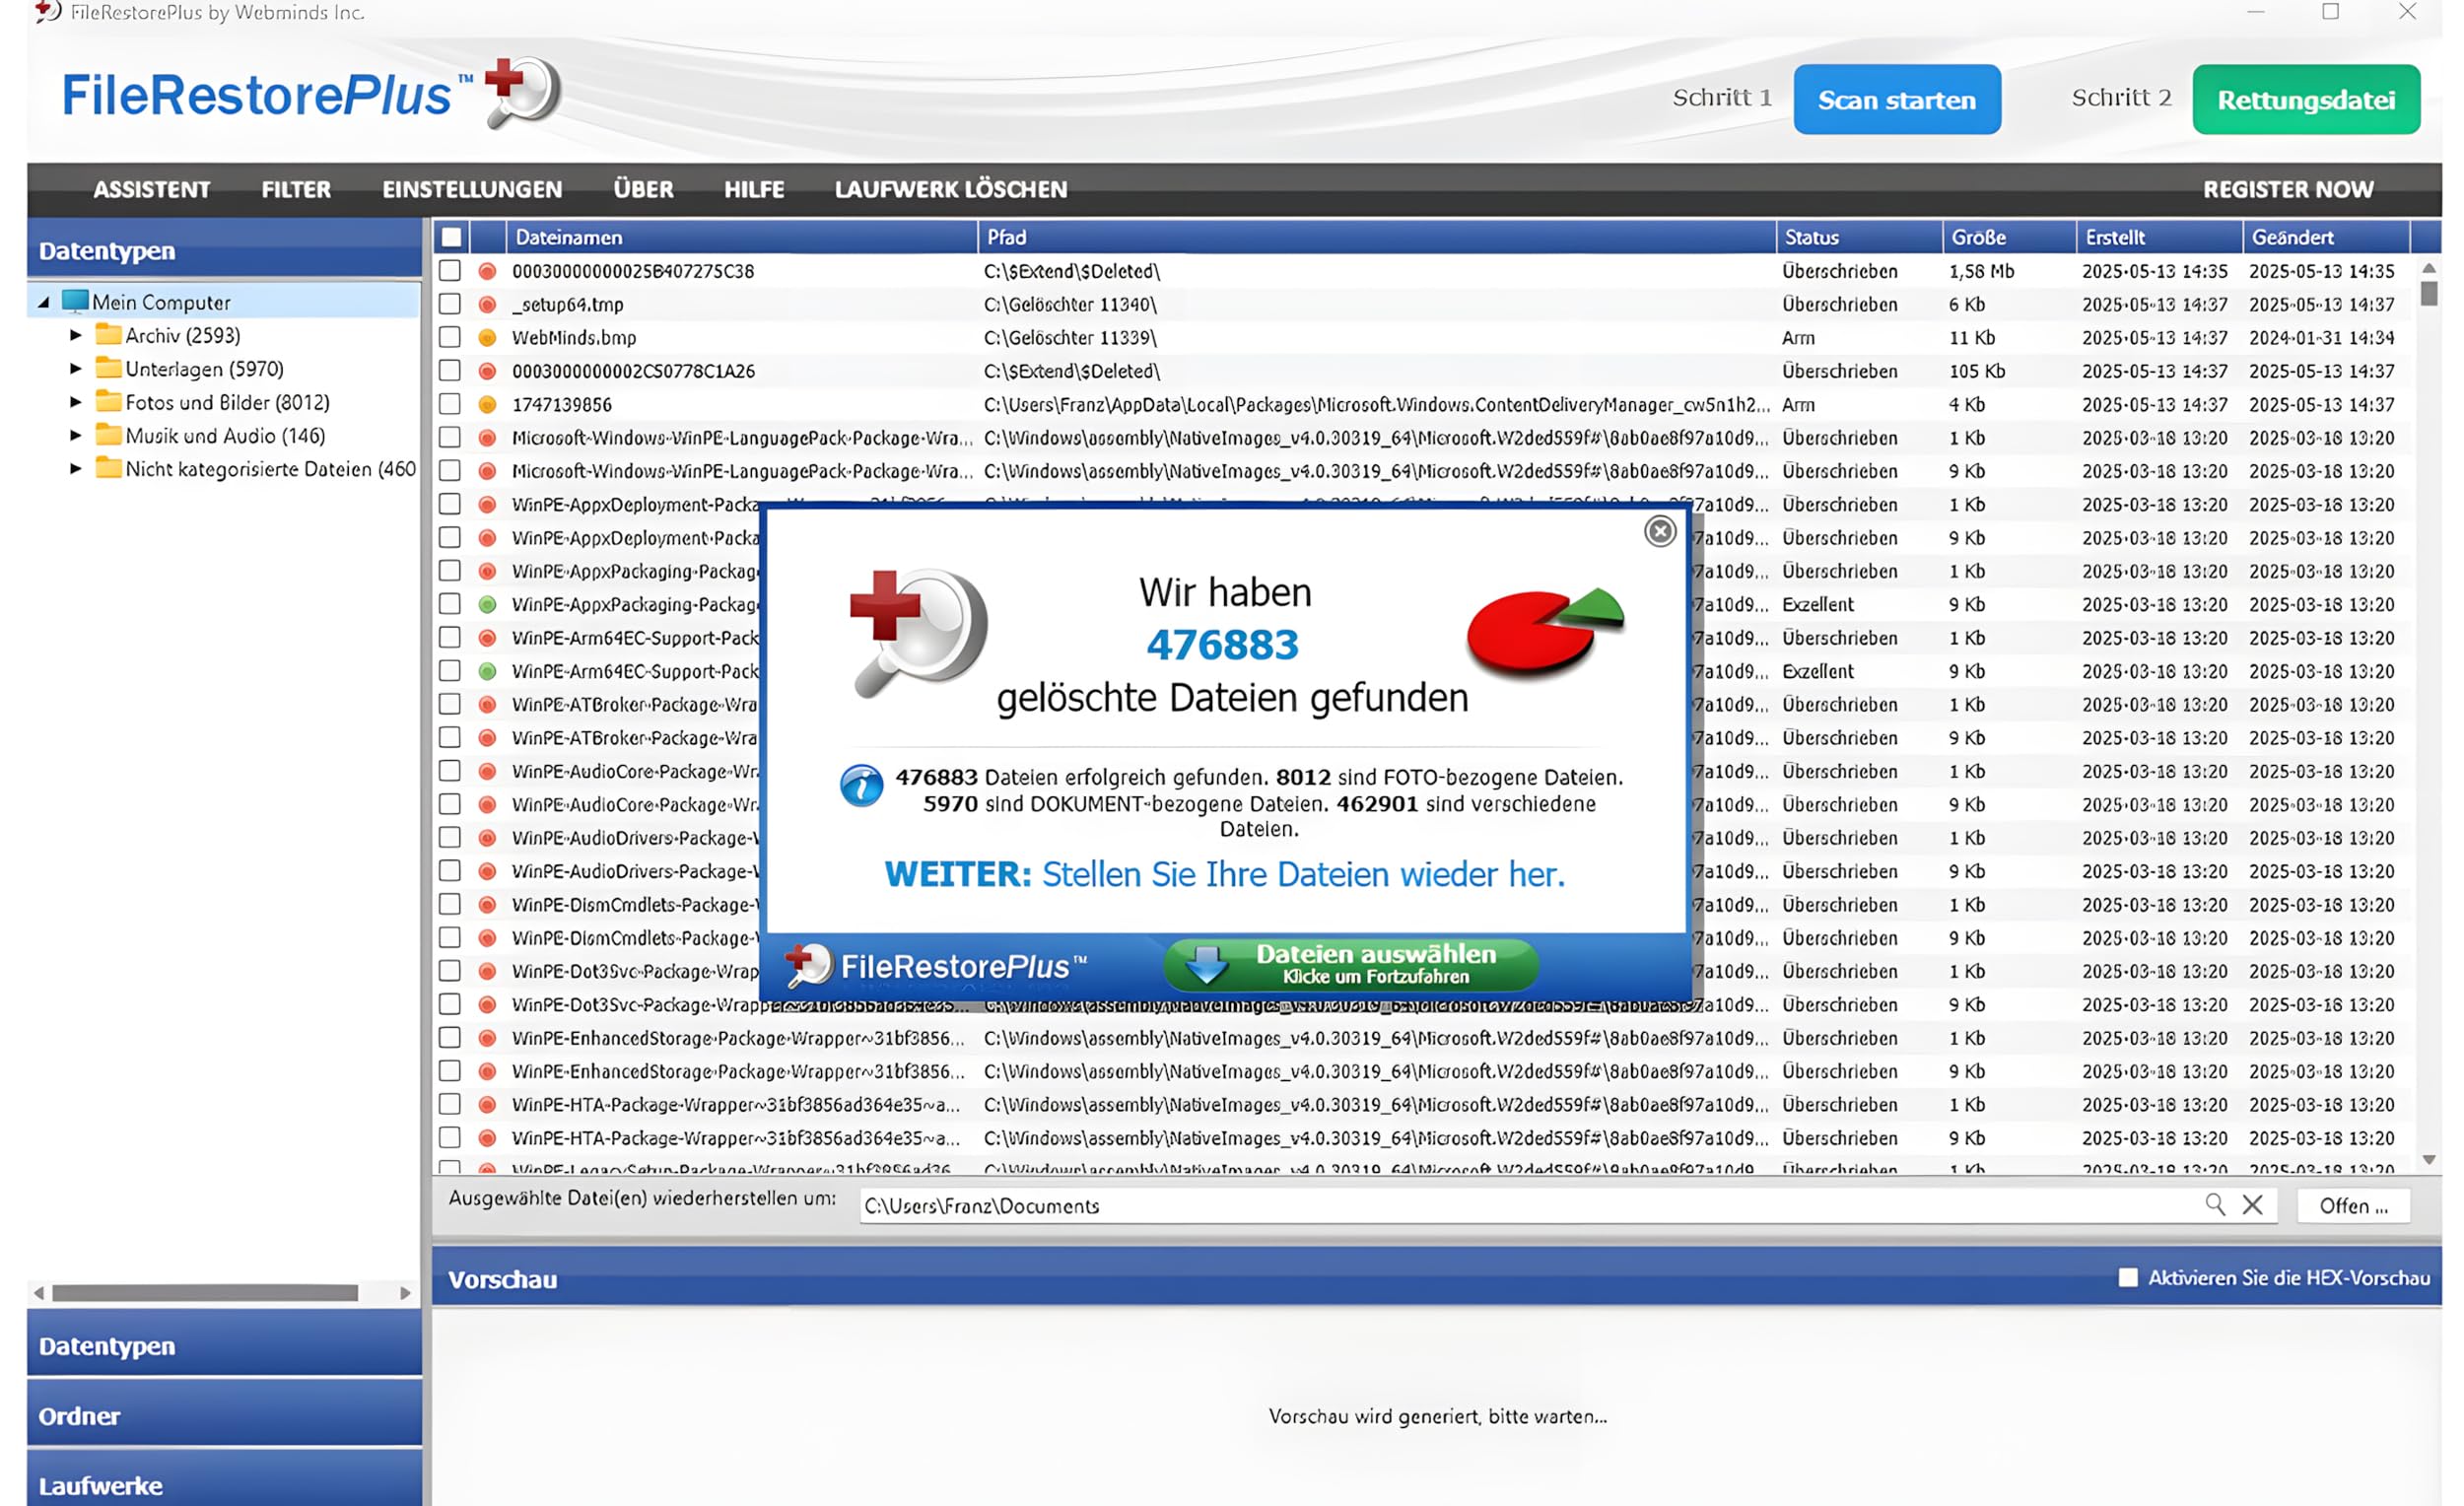Click the FileRestorePlus logo magnifier icon
Screen dimensions: 2464x1506
point(522,92)
